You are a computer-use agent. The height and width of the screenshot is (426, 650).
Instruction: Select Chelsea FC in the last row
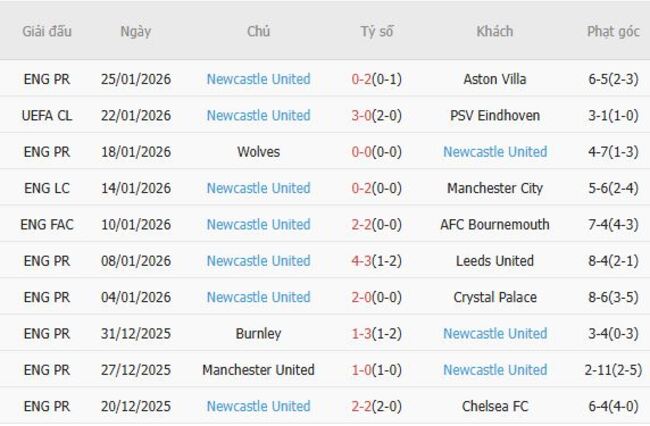tap(495, 406)
